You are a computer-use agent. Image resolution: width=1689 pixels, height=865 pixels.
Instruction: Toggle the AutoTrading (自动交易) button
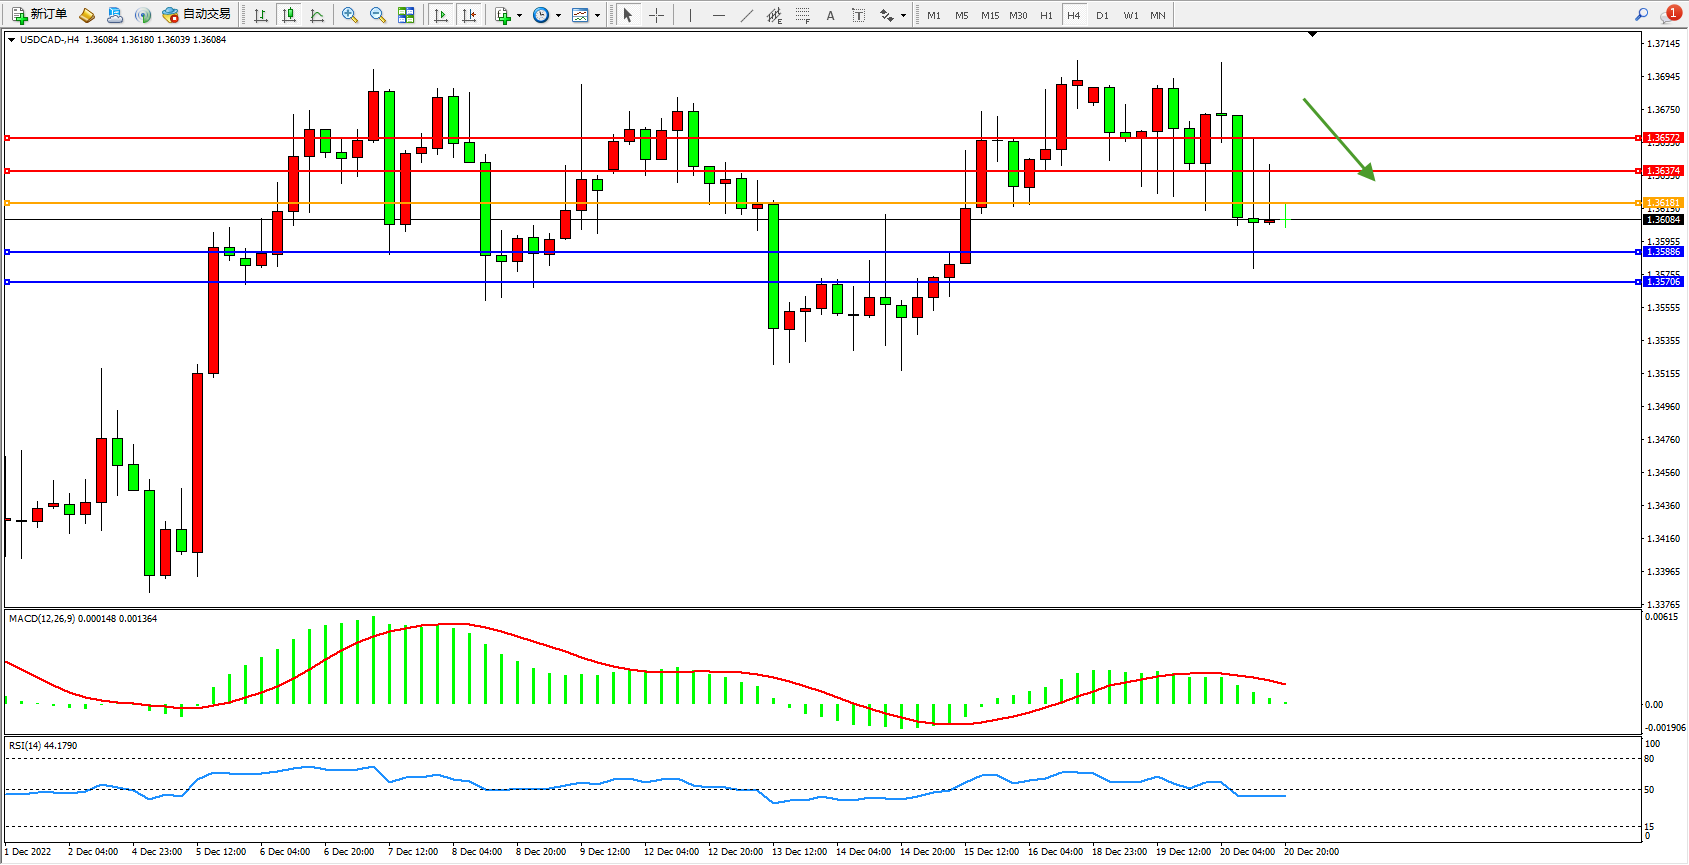point(197,15)
